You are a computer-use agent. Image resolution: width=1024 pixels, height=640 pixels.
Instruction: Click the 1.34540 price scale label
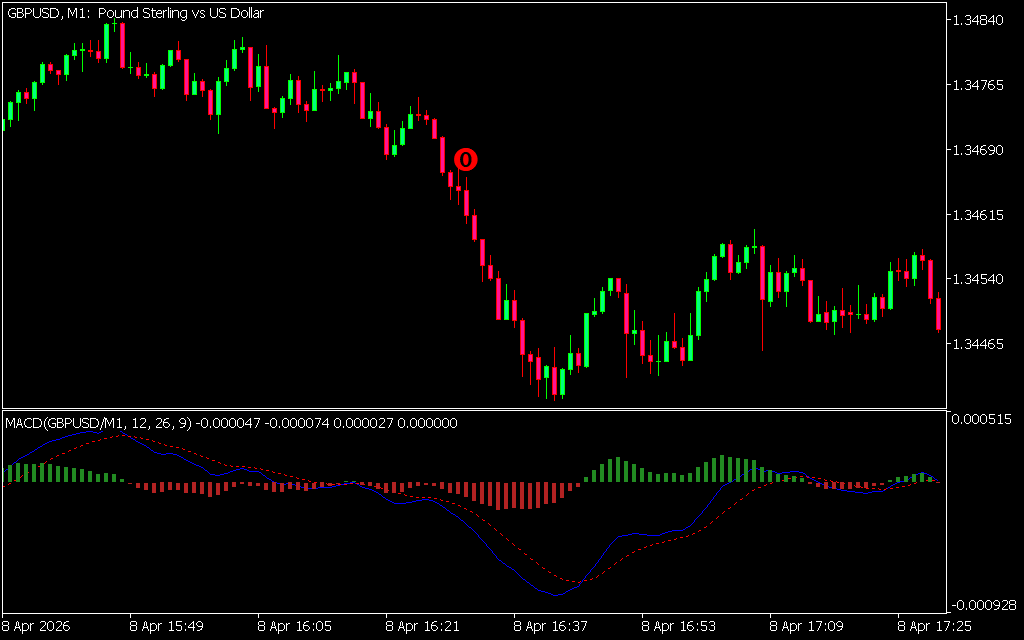[981, 279]
